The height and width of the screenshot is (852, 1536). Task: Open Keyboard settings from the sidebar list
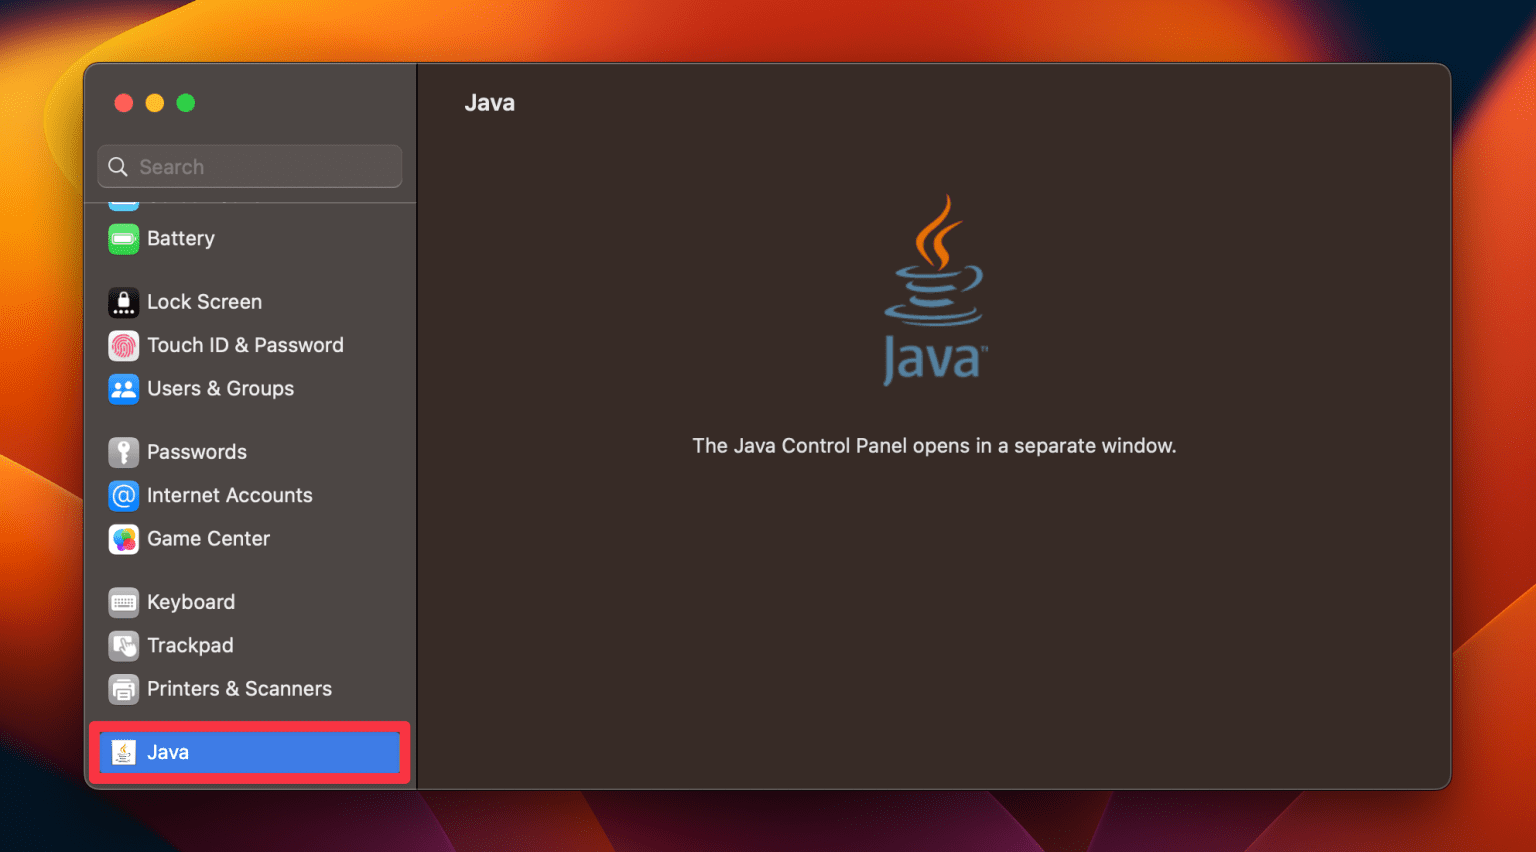pos(191,602)
